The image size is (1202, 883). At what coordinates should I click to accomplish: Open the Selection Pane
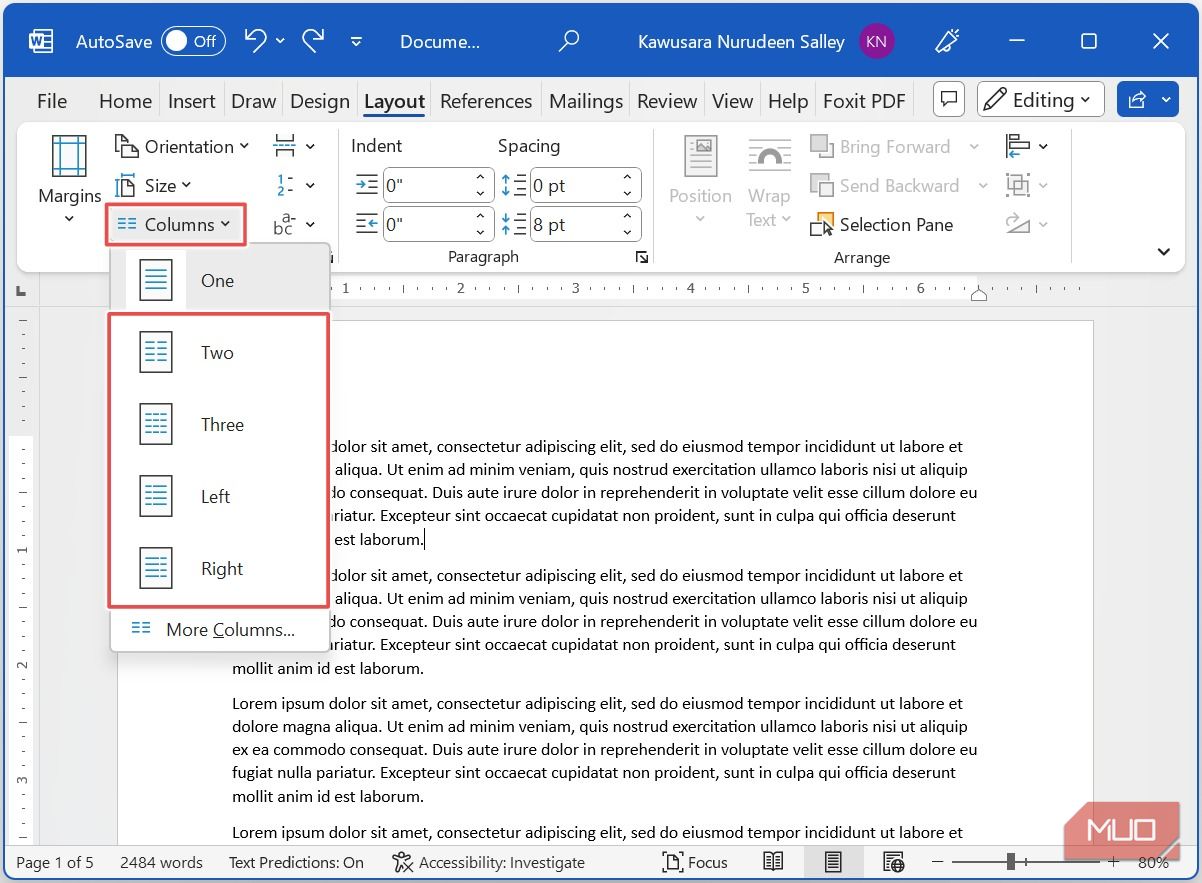point(883,225)
